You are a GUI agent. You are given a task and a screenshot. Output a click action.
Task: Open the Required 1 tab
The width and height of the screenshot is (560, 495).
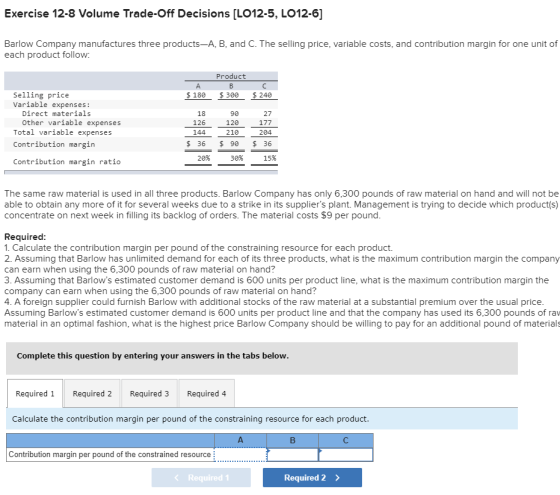35,394
